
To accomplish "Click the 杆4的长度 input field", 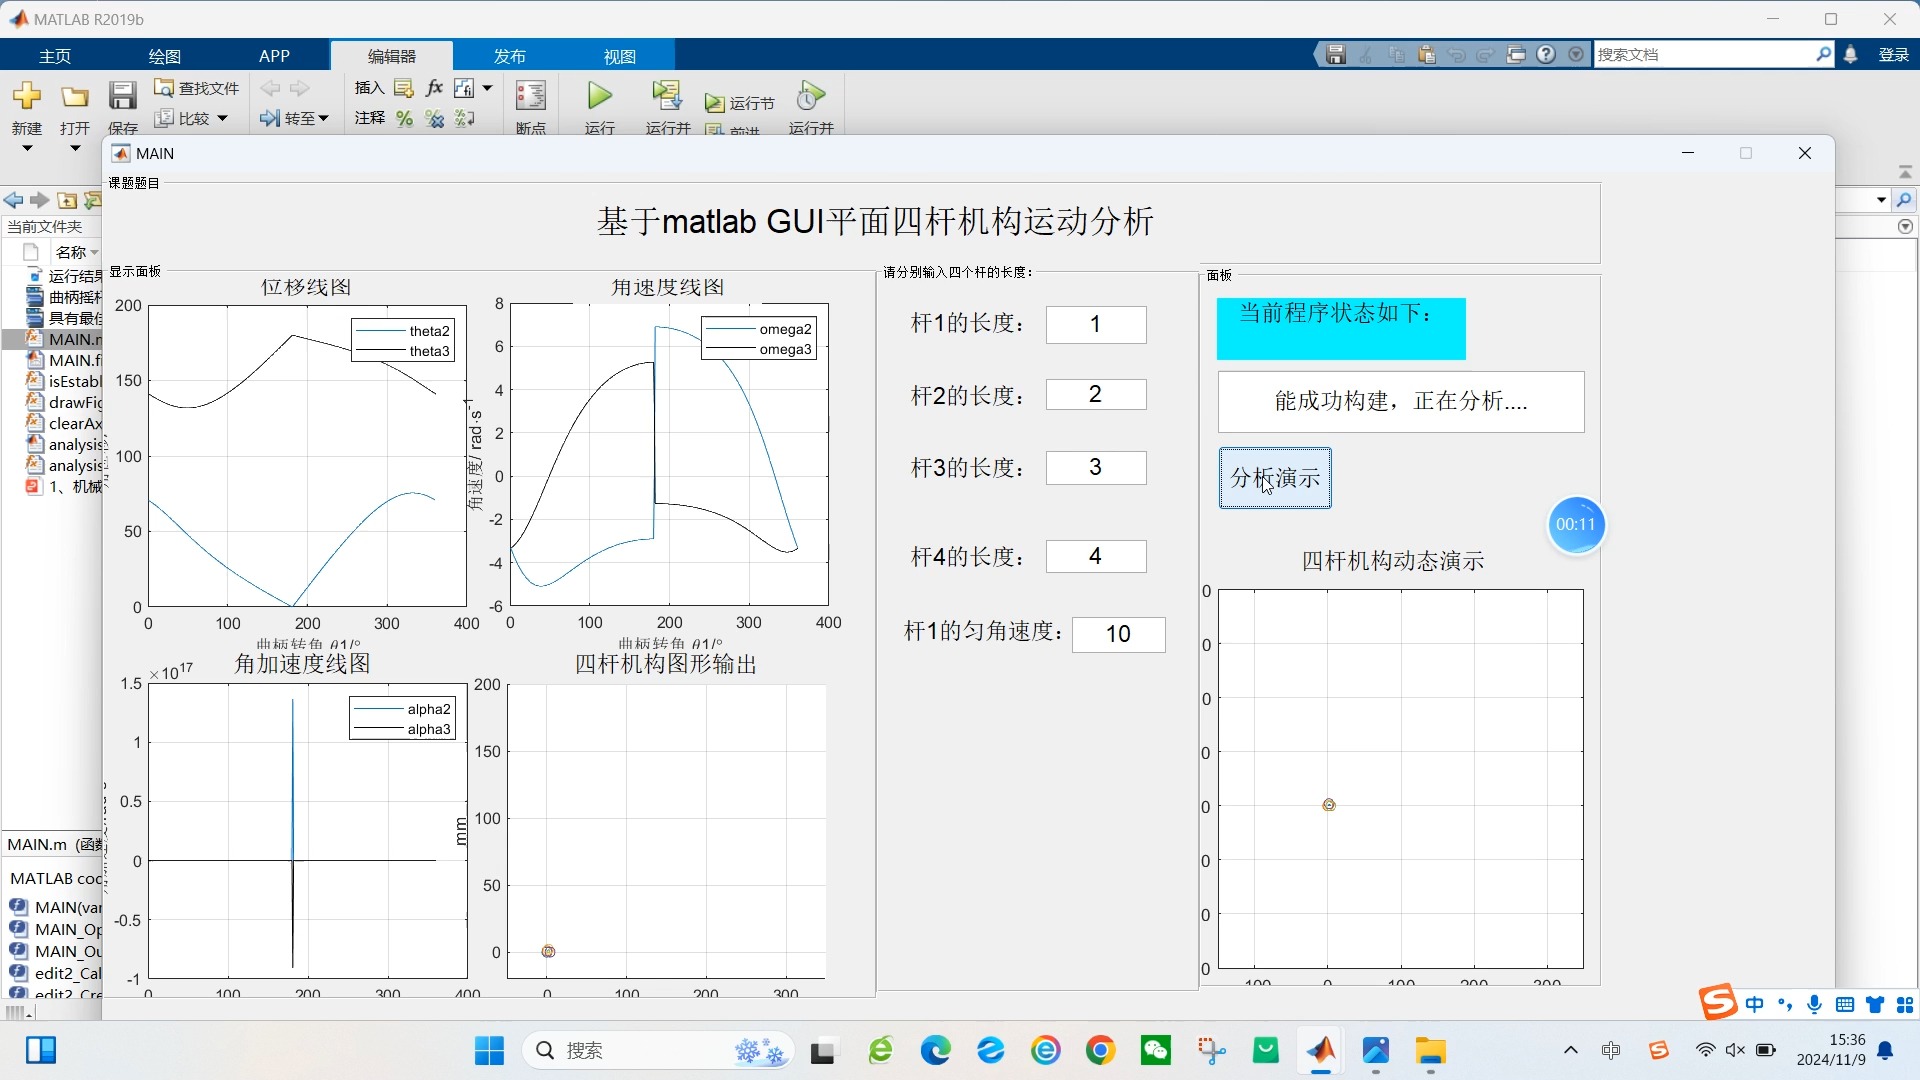I will tap(1096, 556).
